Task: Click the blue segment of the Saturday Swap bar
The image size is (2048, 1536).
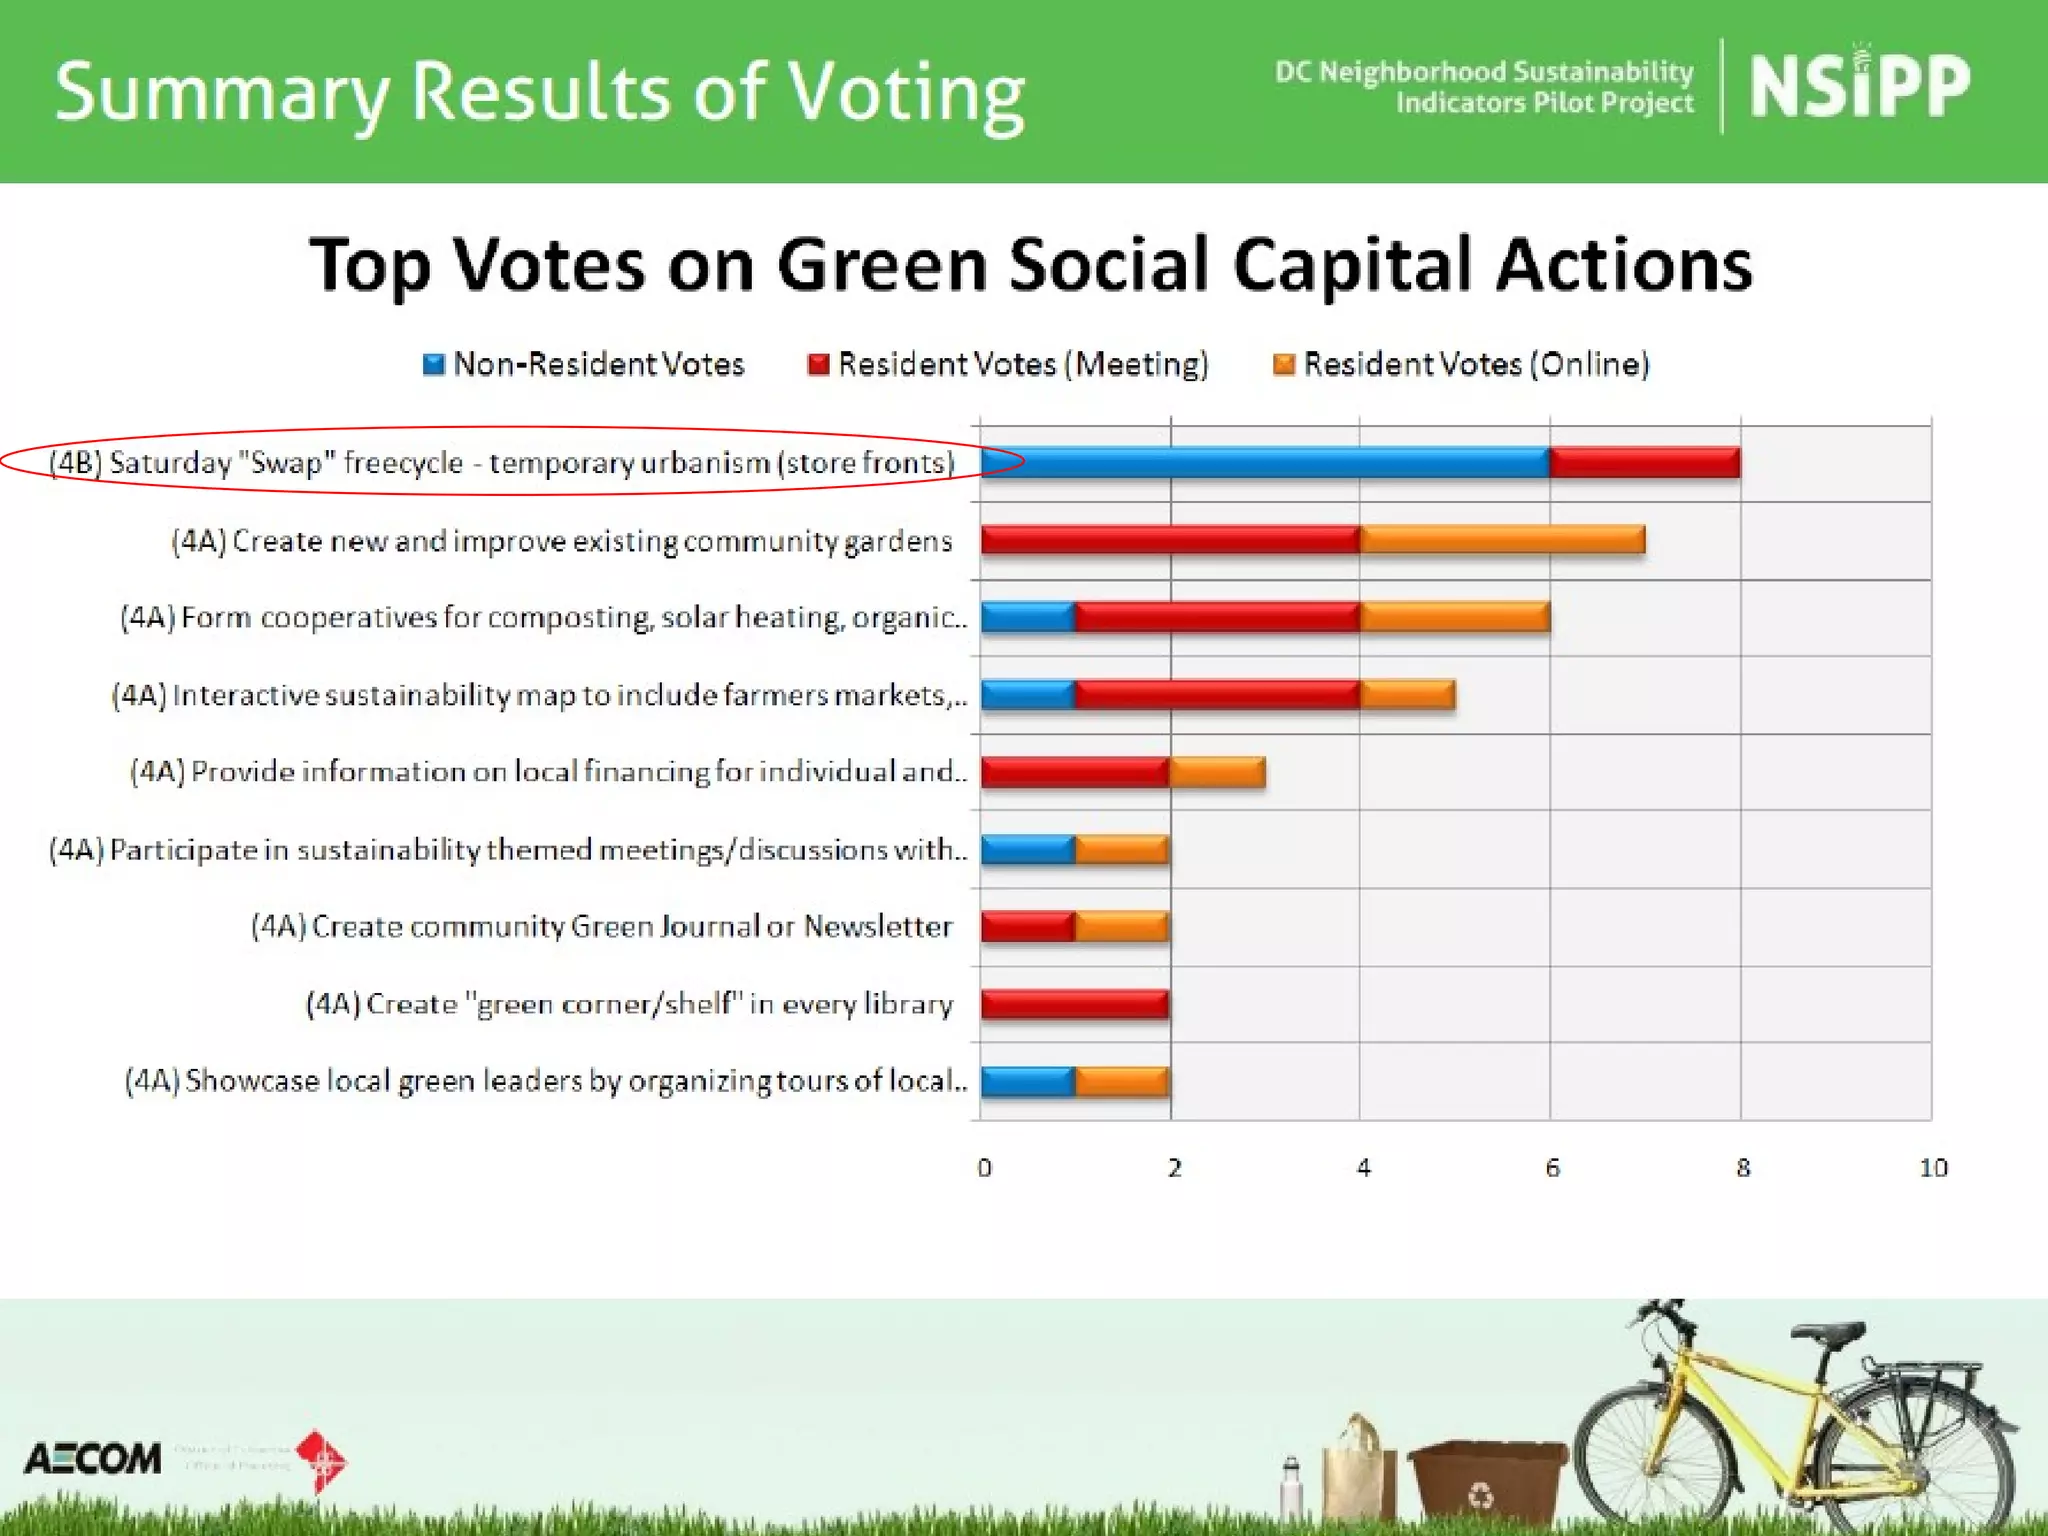Action: click(x=1264, y=463)
